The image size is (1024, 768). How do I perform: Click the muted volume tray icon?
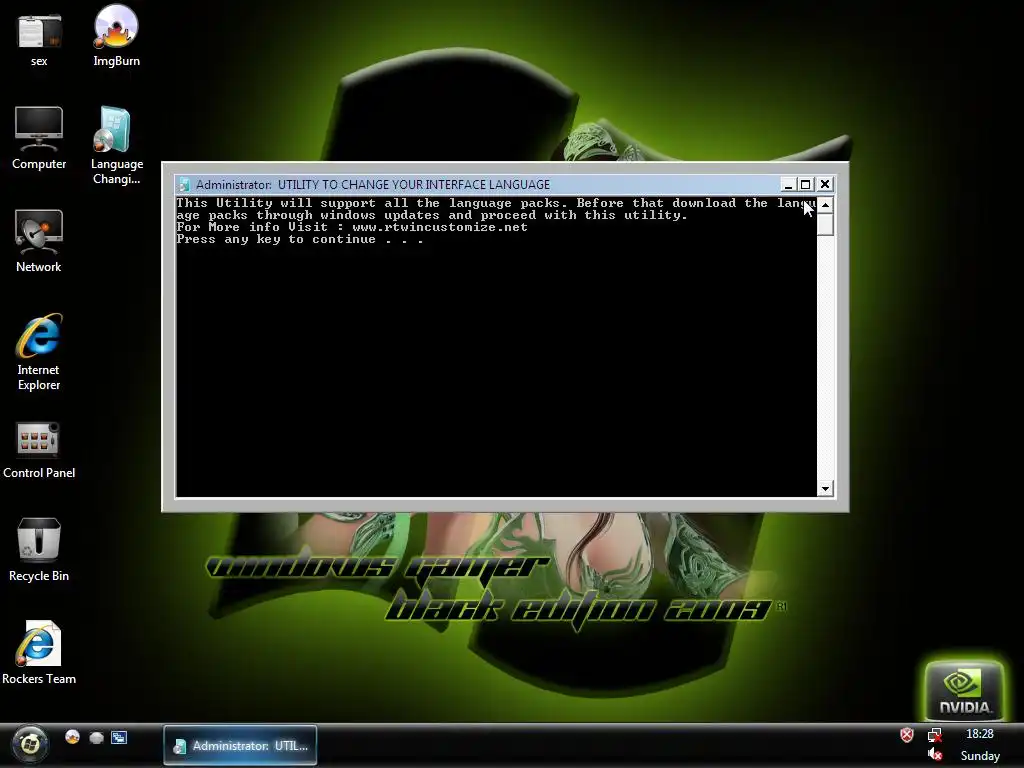click(935, 755)
